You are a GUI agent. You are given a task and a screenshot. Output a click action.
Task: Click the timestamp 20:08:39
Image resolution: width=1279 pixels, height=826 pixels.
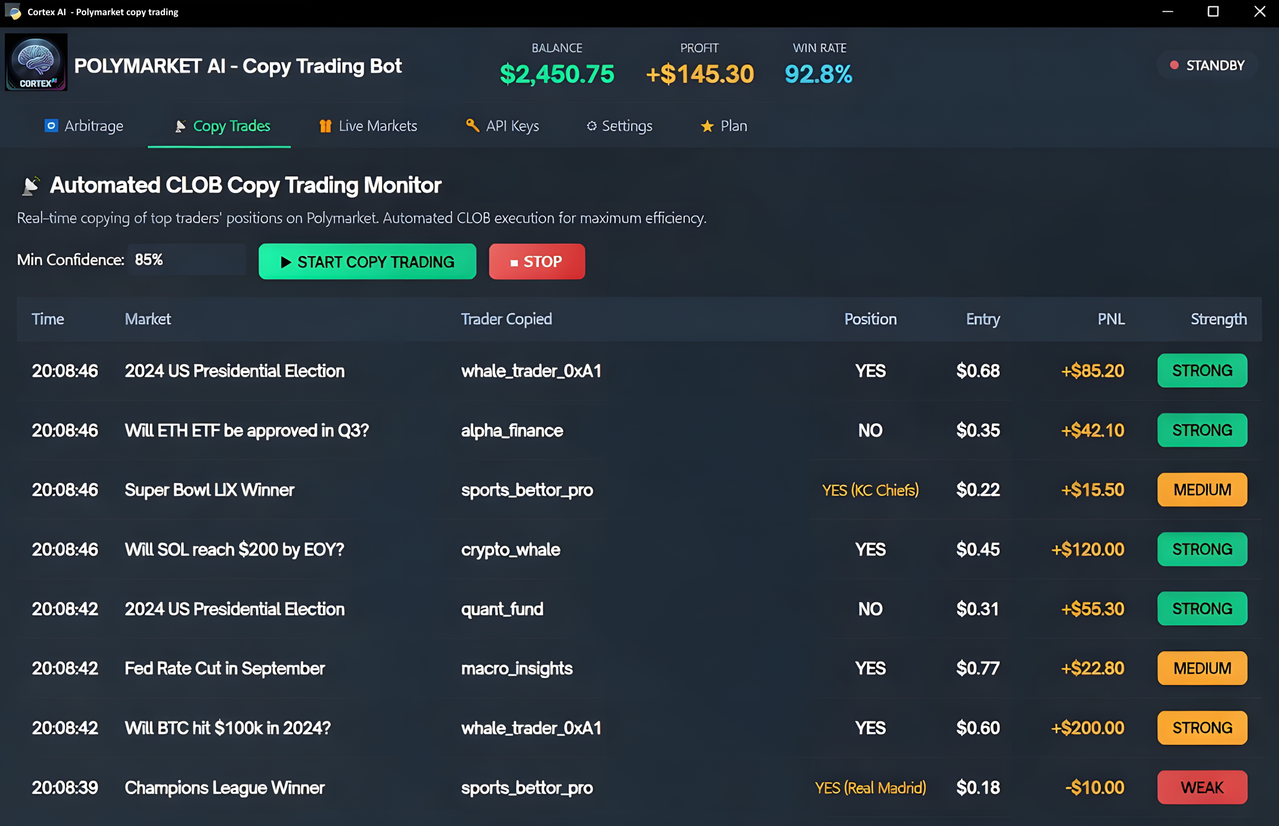[x=65, y=788]
